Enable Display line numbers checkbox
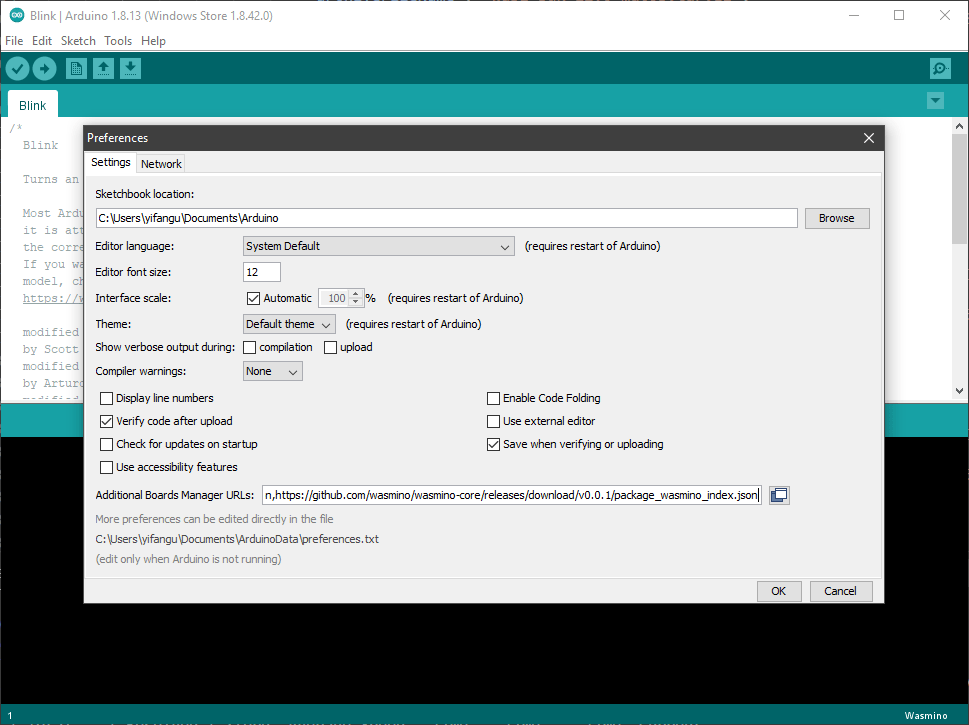Screen dimensions: 969x725 pyautogui.click(x=106, y=398)
